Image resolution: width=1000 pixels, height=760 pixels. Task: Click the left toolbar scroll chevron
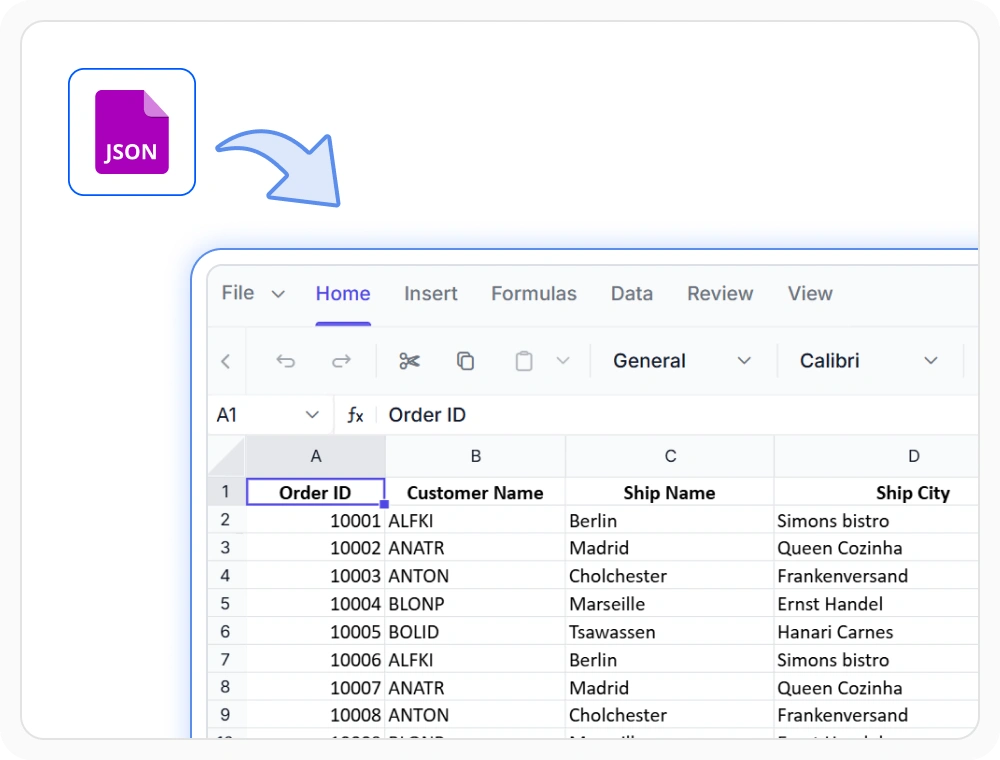click(x=226, y=362)
